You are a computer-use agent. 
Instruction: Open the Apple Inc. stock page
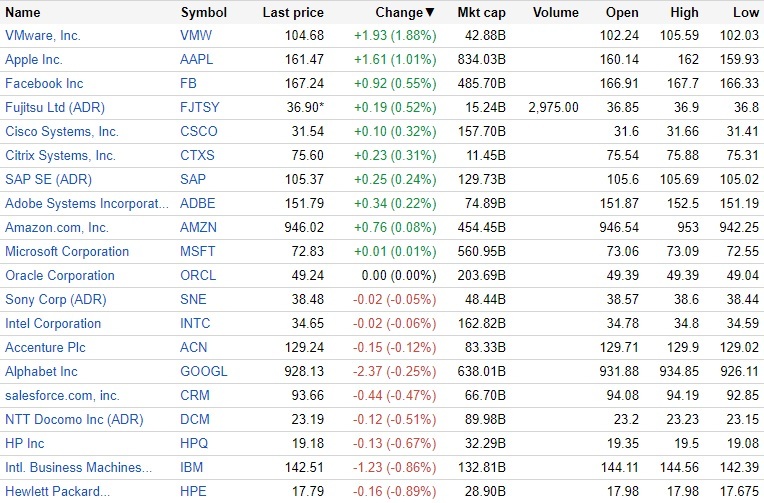(x=33, y=60)
